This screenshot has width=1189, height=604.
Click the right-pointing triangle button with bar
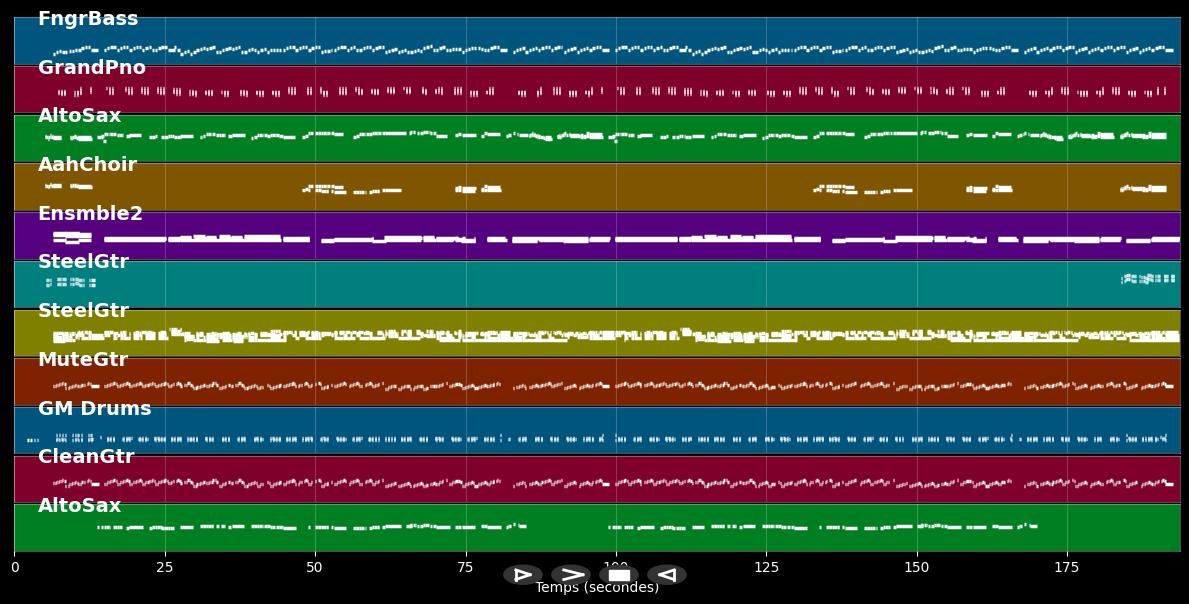coord(522,575)
